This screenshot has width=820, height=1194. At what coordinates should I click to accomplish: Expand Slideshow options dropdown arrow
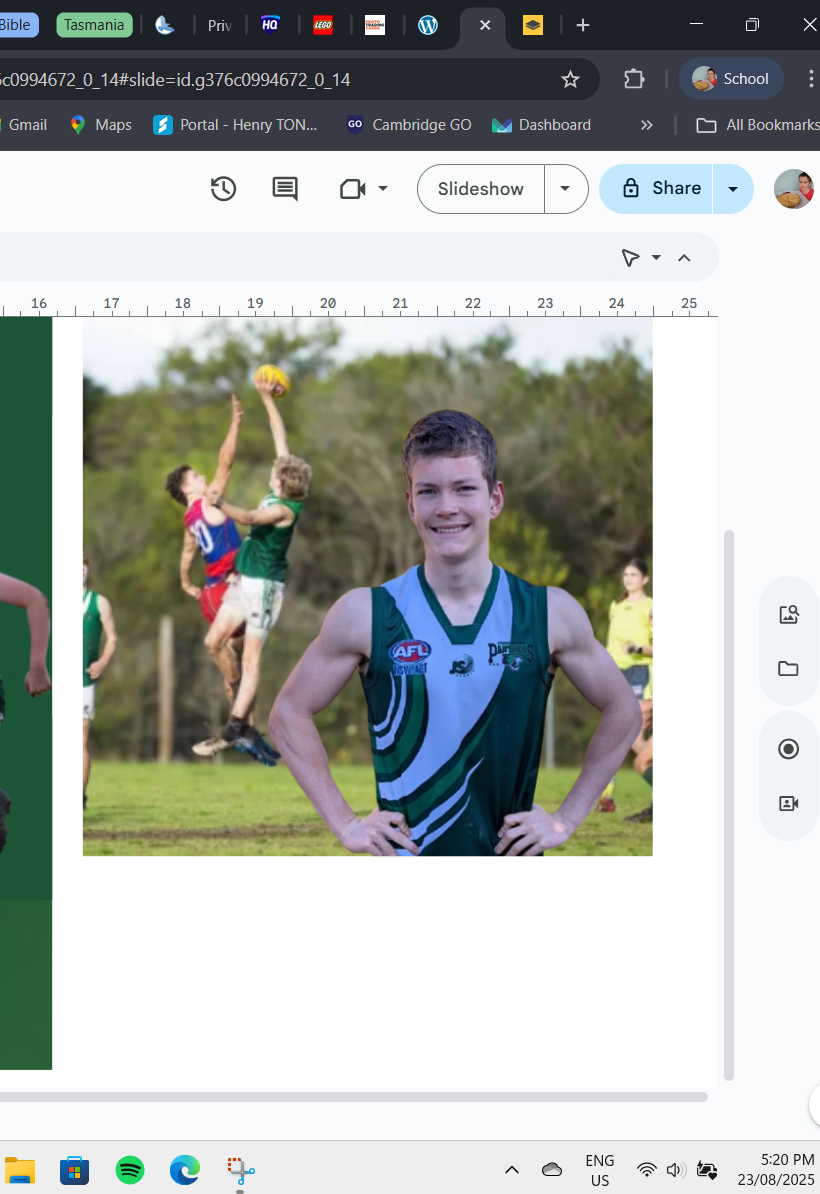pos(566,189)
